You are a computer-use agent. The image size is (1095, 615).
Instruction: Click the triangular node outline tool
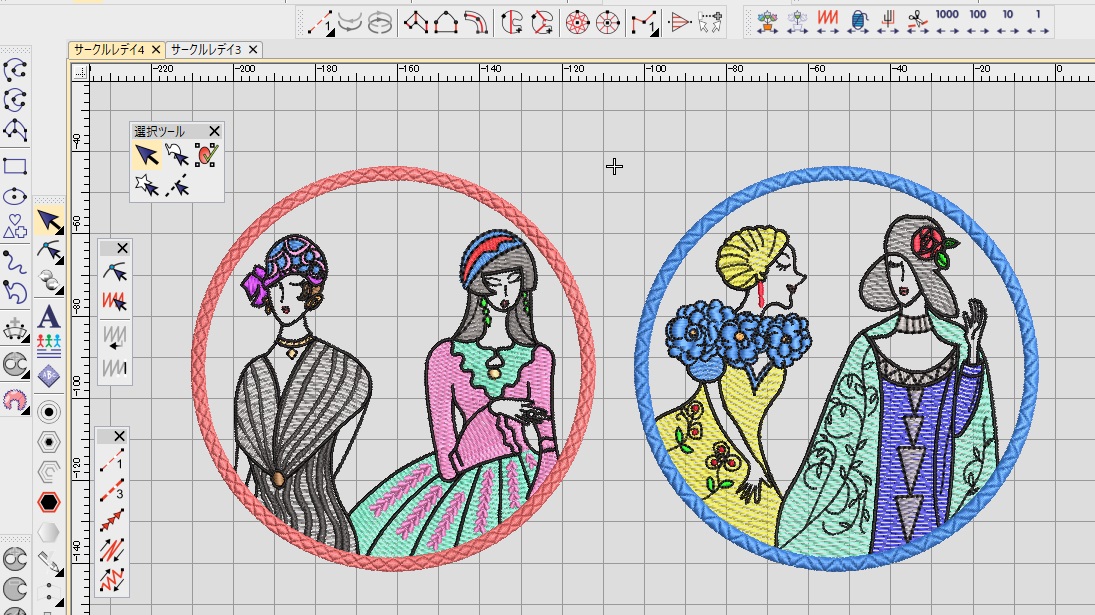click(15, 130)
